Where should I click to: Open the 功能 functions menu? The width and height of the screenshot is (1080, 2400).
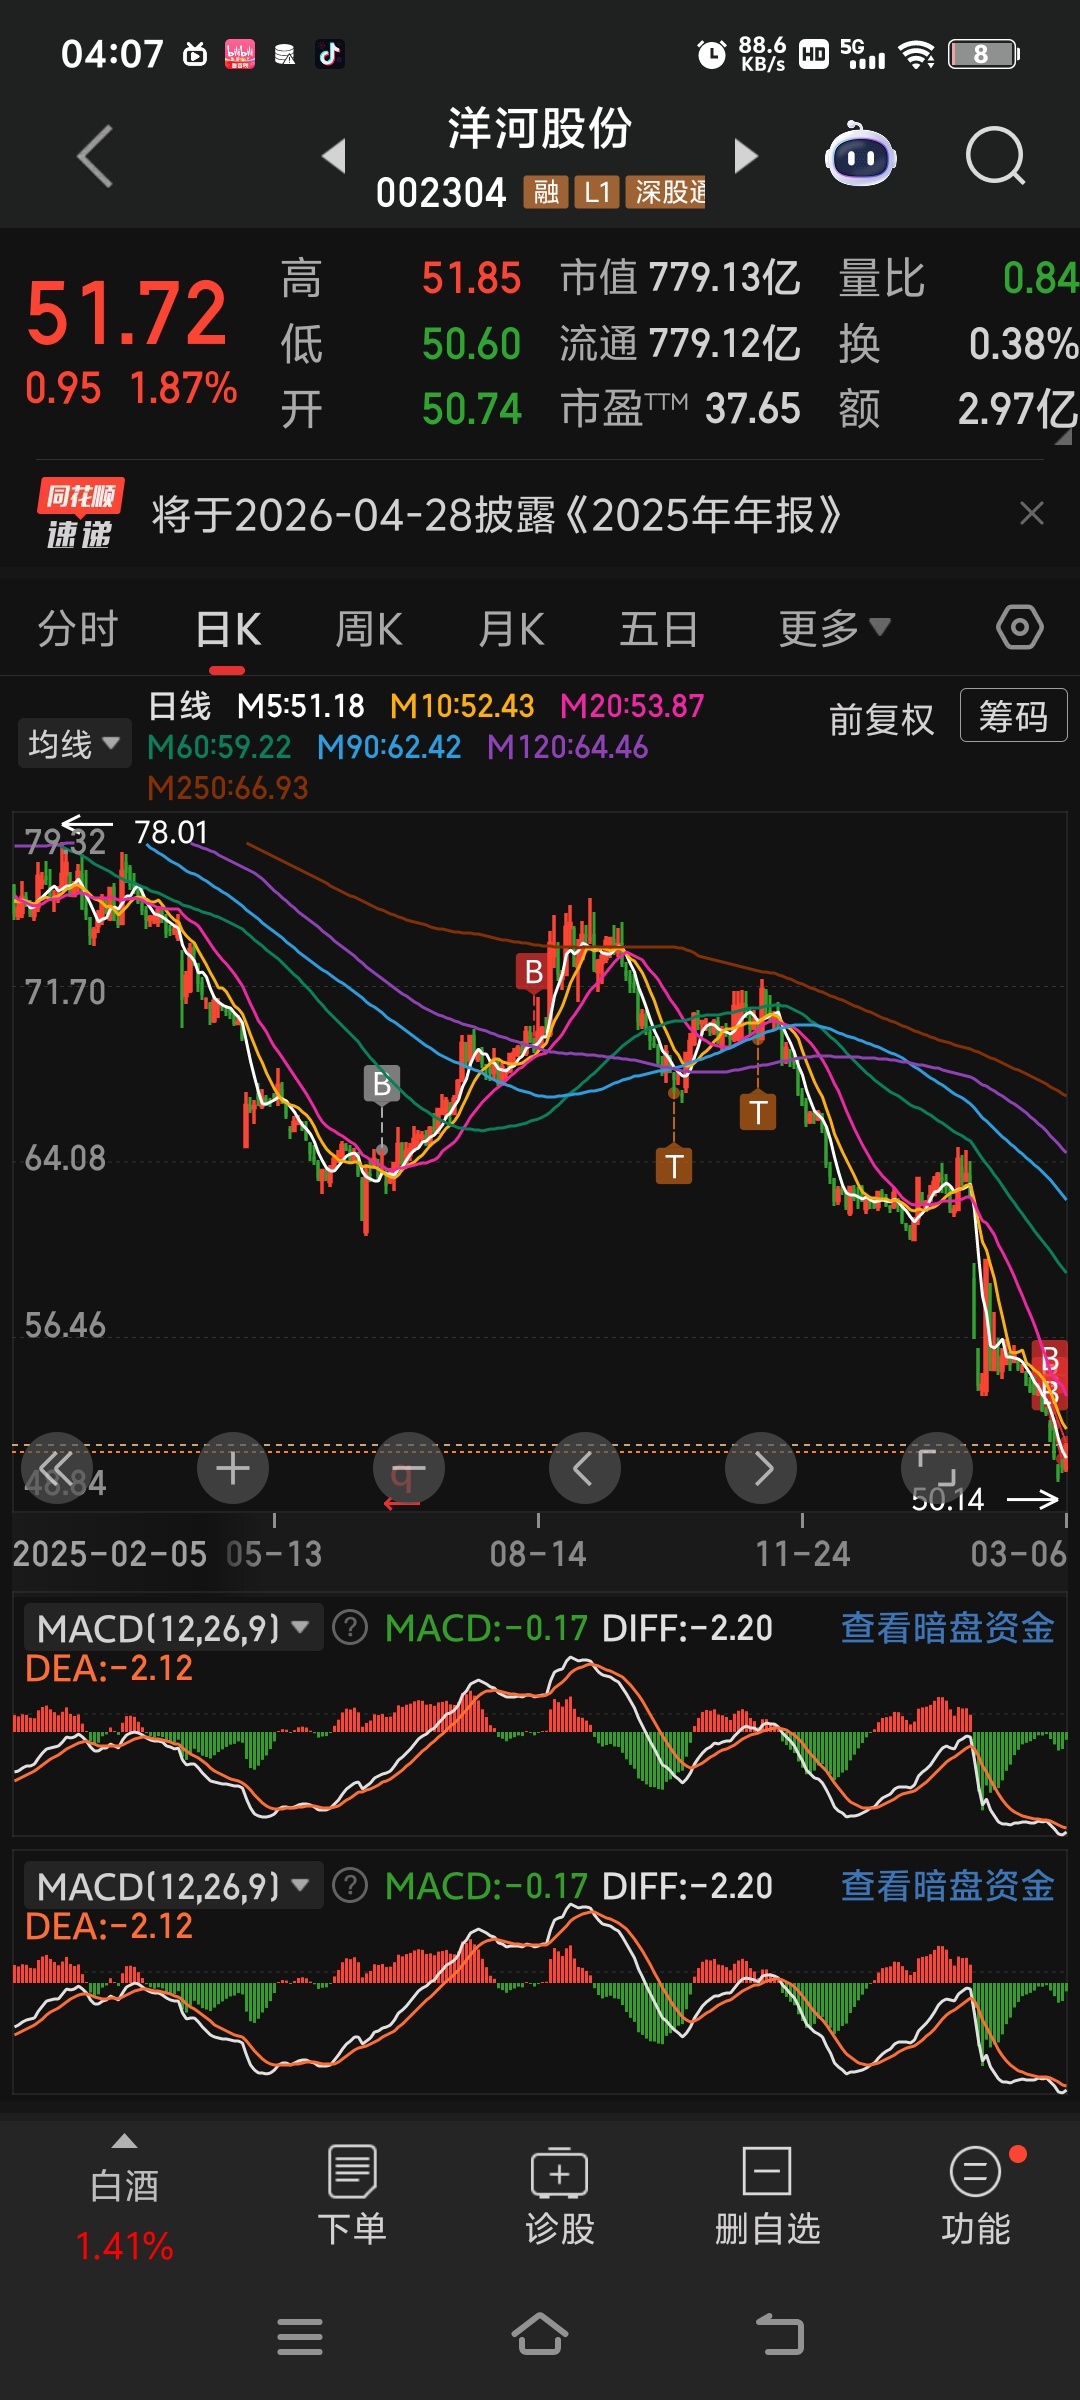[976, 2198]
